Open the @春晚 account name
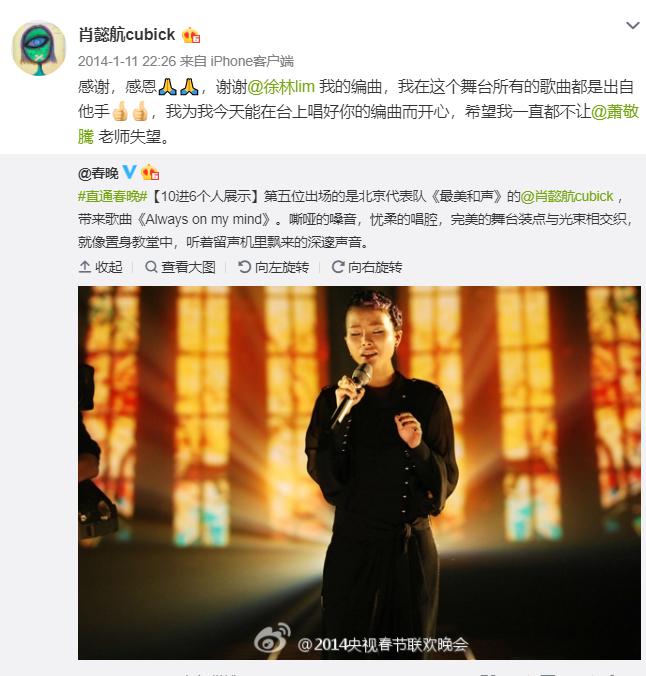This screenshot has width=646, height=676. [x=98, y=173]
